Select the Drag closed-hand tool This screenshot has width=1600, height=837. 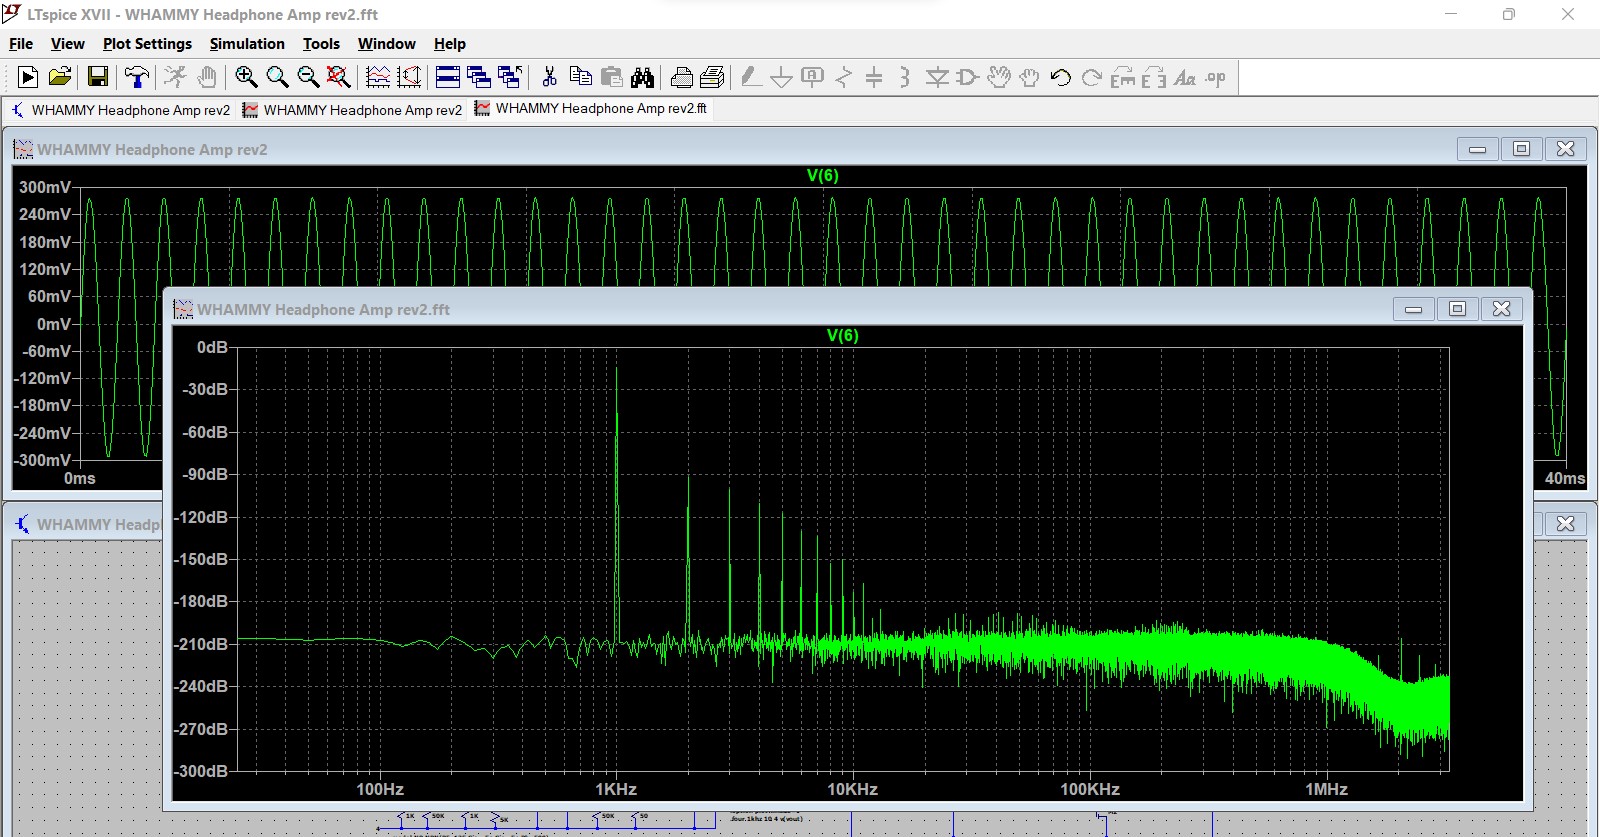click(1029, 77)
